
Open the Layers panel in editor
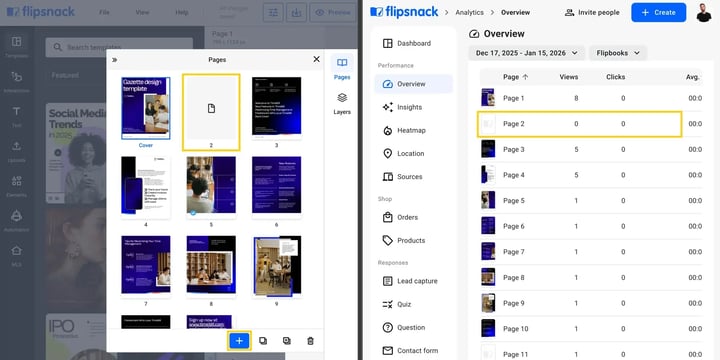342,103
